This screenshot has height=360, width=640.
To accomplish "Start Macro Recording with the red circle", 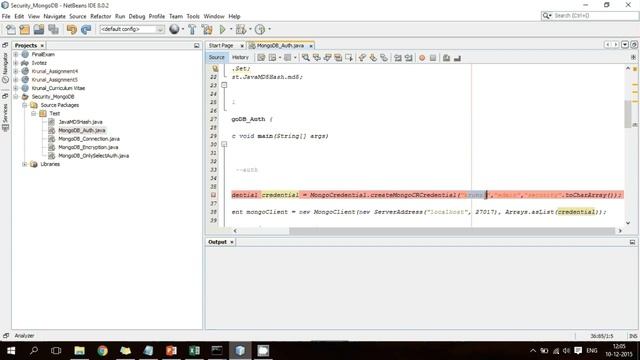I will tap(422, 58).
